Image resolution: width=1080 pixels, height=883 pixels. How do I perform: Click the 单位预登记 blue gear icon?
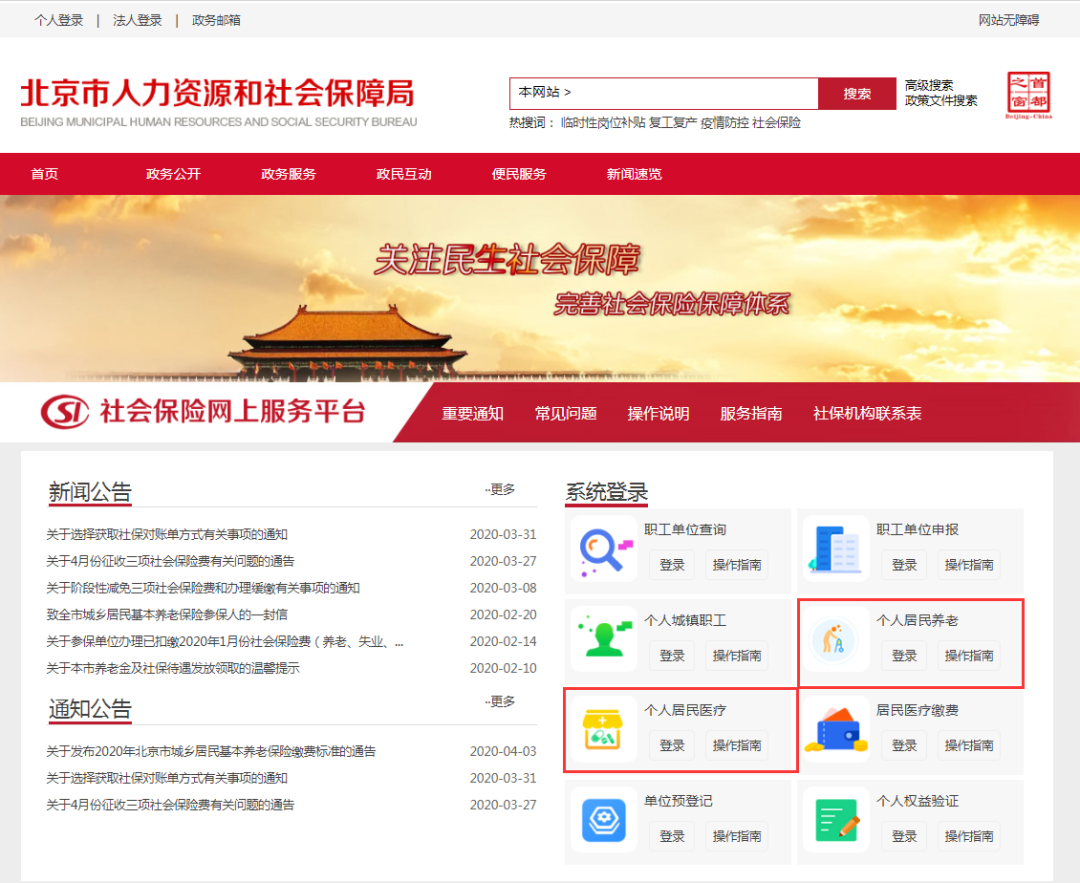point(604,820)
